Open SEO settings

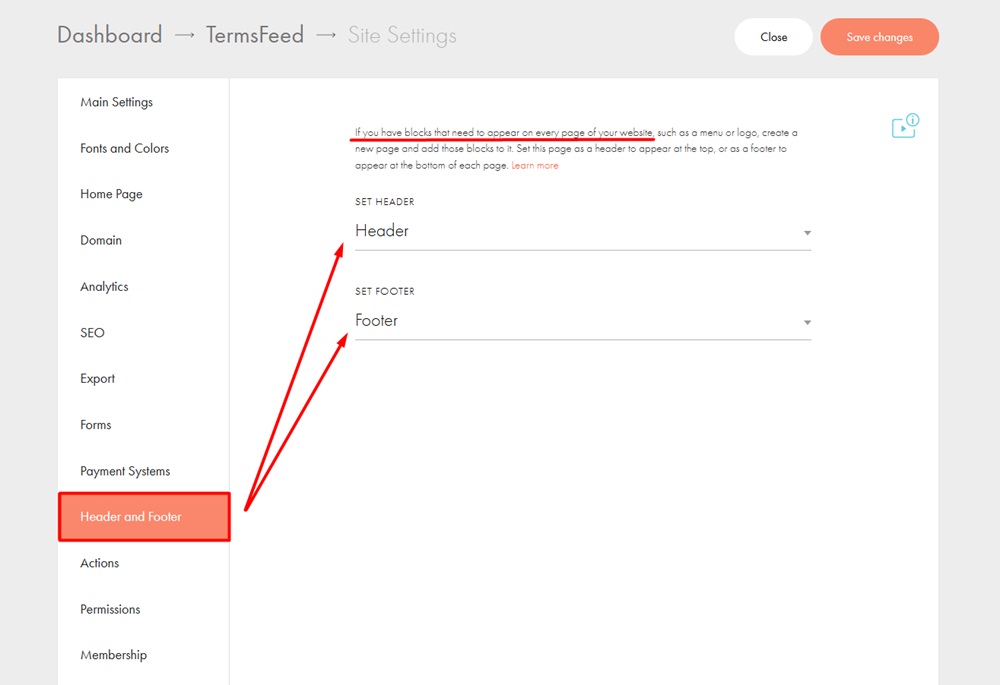pyautogui.click(x=92, y=333)
